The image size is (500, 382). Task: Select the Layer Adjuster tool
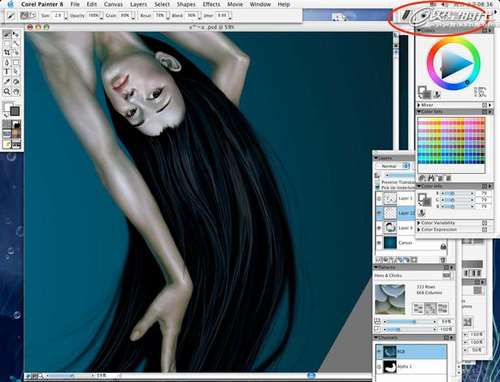(x=16, y=34)
